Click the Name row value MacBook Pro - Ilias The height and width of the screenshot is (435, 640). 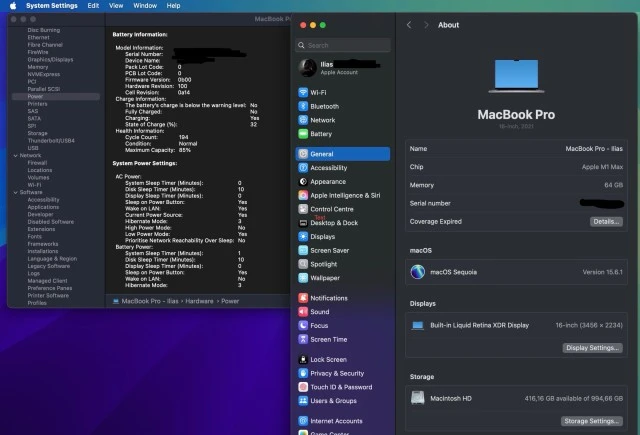(594, 149)
